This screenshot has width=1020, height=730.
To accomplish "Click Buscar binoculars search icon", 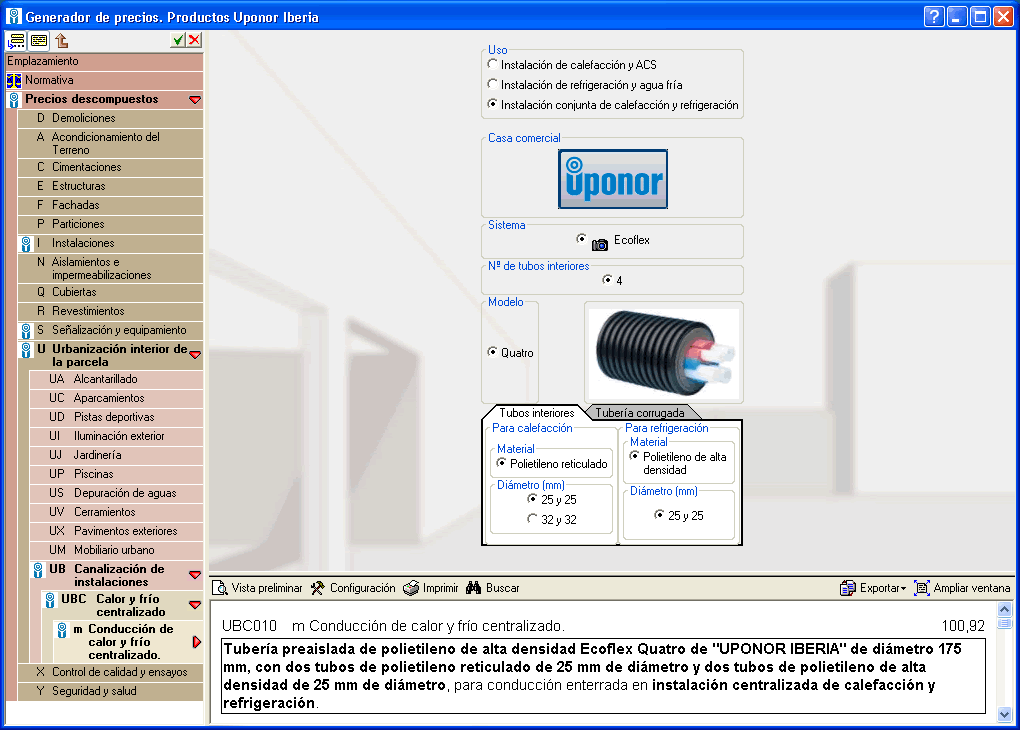I will pos(493,588).
